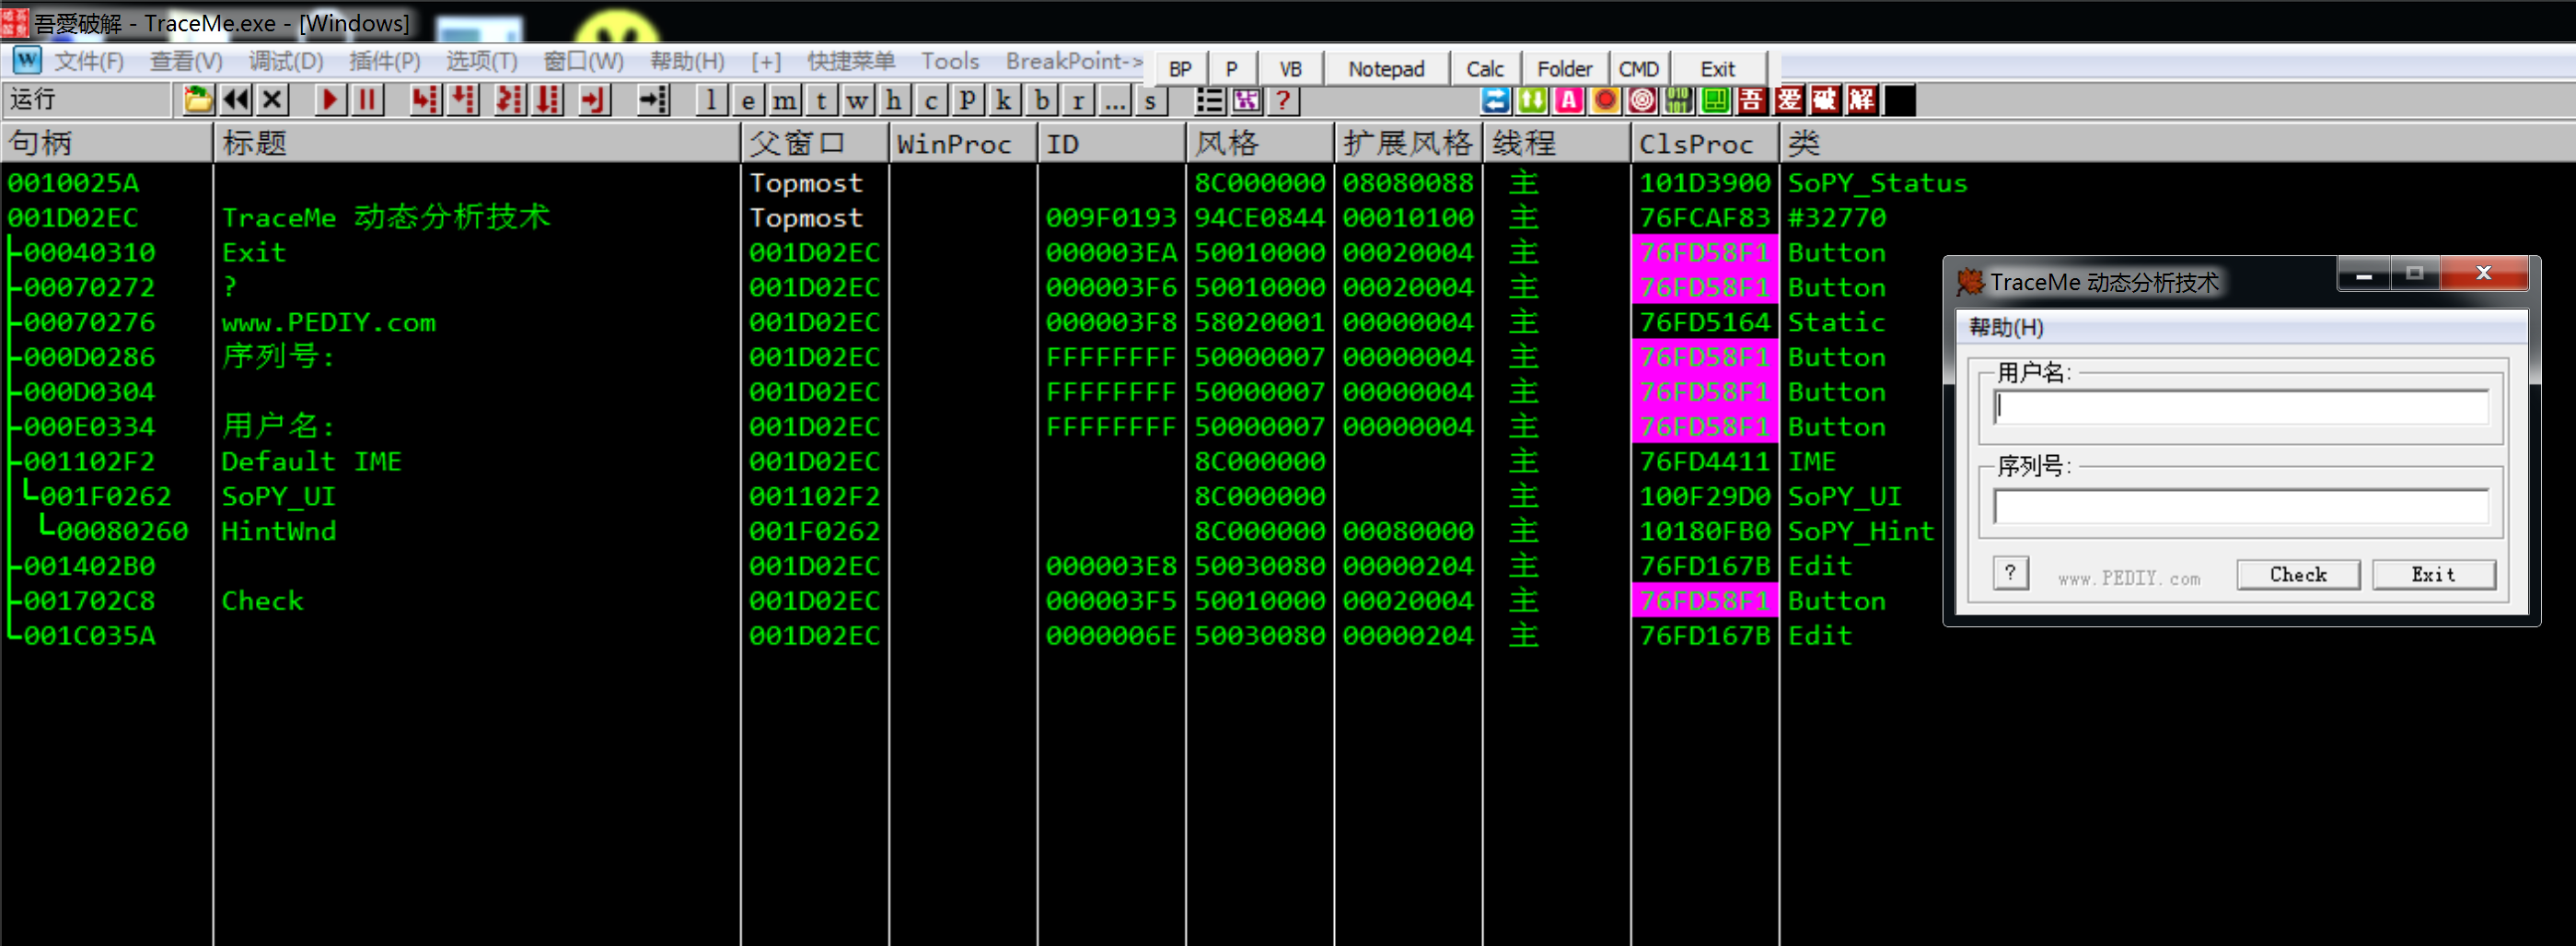Click the green window-layout plugin icon
This screenshot has height=946, width=2576.
[x=1715, y=100]
